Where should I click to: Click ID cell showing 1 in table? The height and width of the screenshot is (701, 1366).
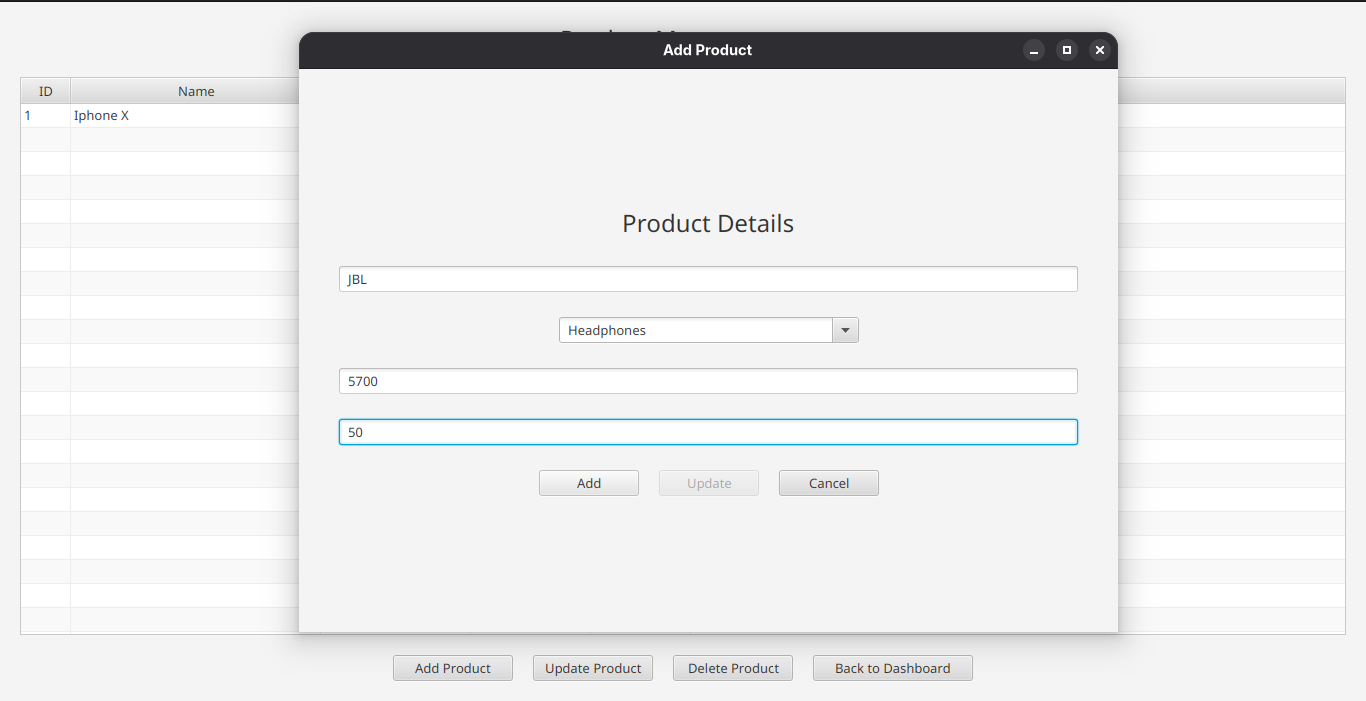tap(46, 115)
